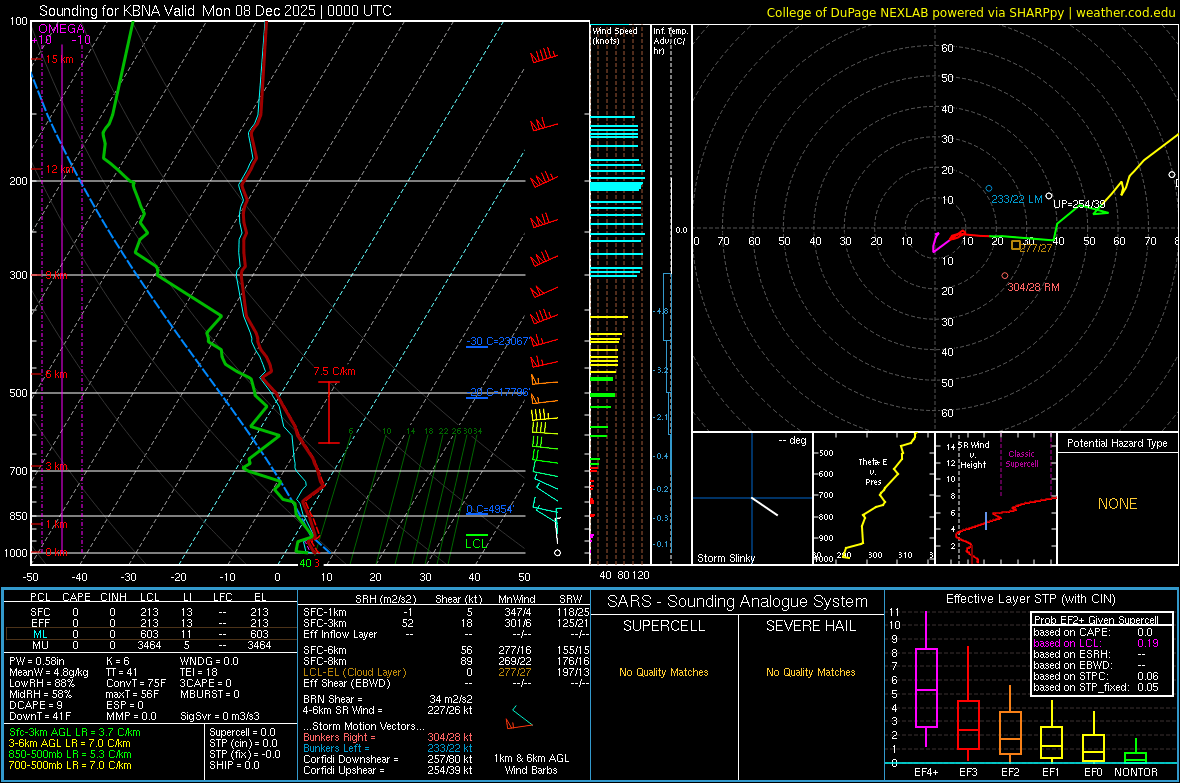Click the Corfidi Upshear line
Viewport: 1180px width, 783px height.
click(x=388, y=769)
